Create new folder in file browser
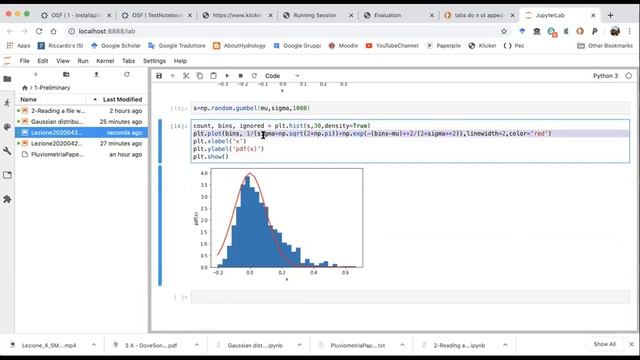Viewport: 640px width, 360px height. click(66, 75)
